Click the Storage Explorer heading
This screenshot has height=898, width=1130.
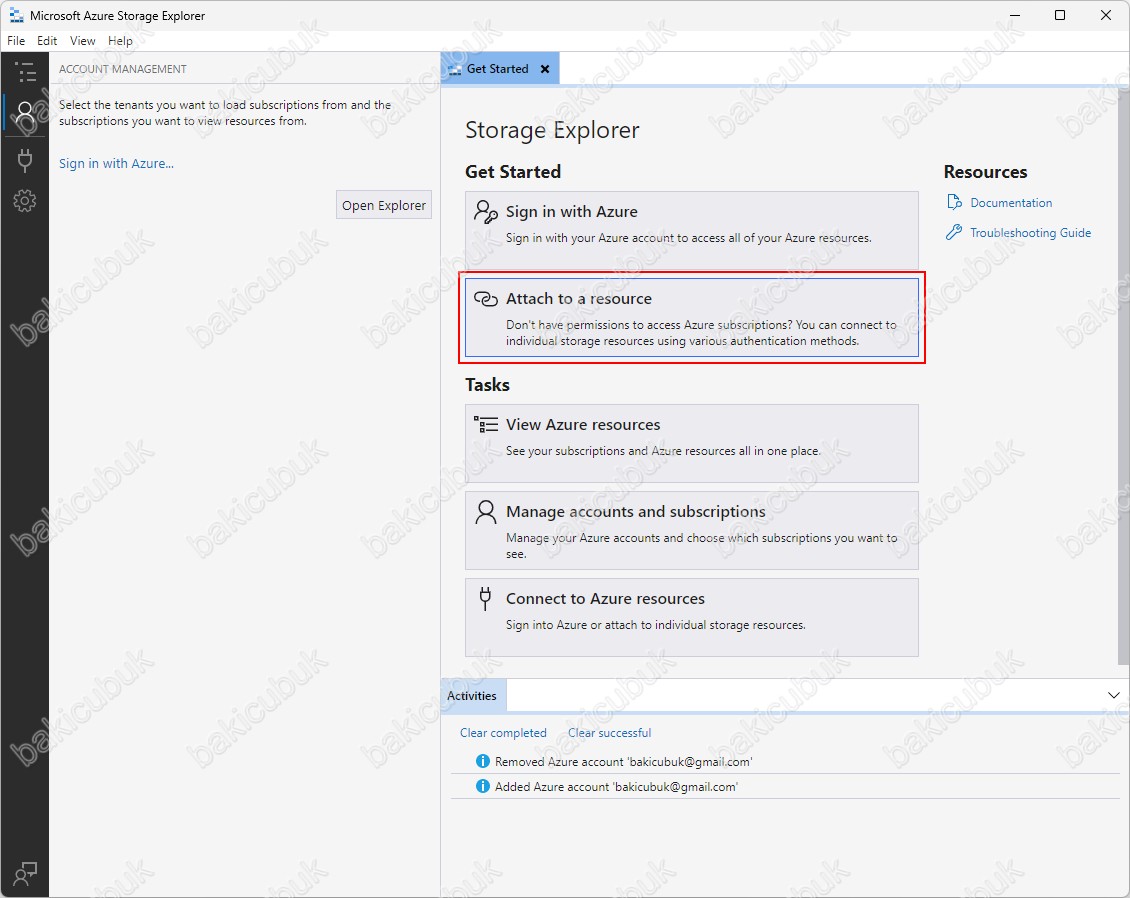(552, 130)
